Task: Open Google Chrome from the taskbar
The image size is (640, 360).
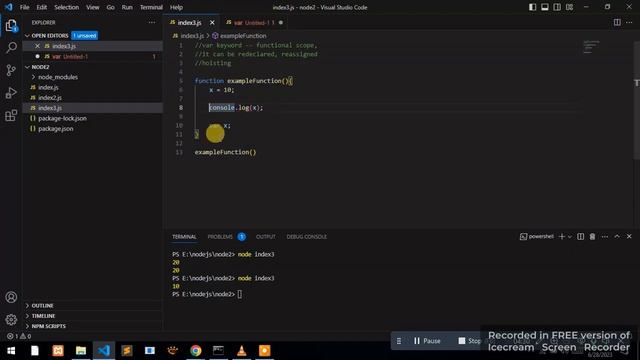Action: coord(196,351)
